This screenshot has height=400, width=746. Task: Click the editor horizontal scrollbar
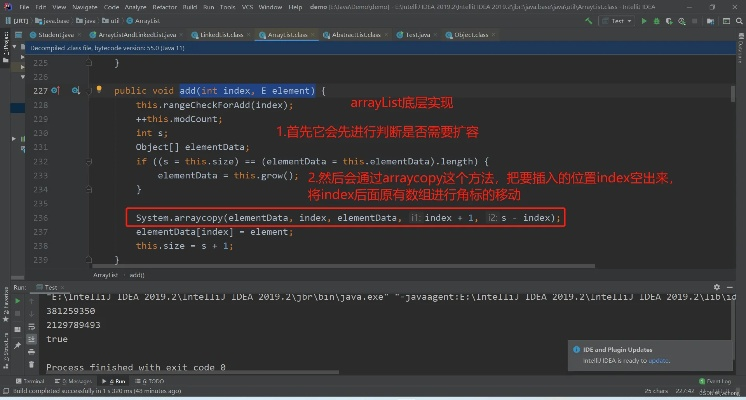click(x=344, y=266)
